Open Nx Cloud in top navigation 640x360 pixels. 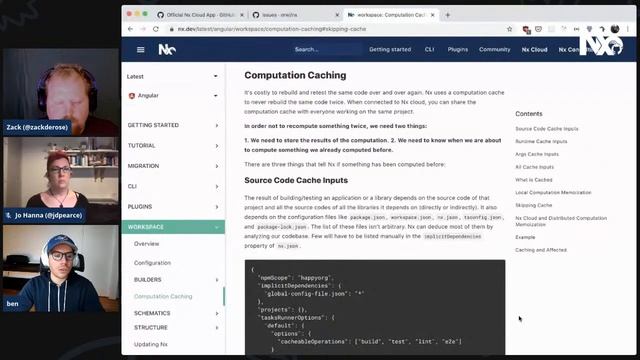(534, 50)
